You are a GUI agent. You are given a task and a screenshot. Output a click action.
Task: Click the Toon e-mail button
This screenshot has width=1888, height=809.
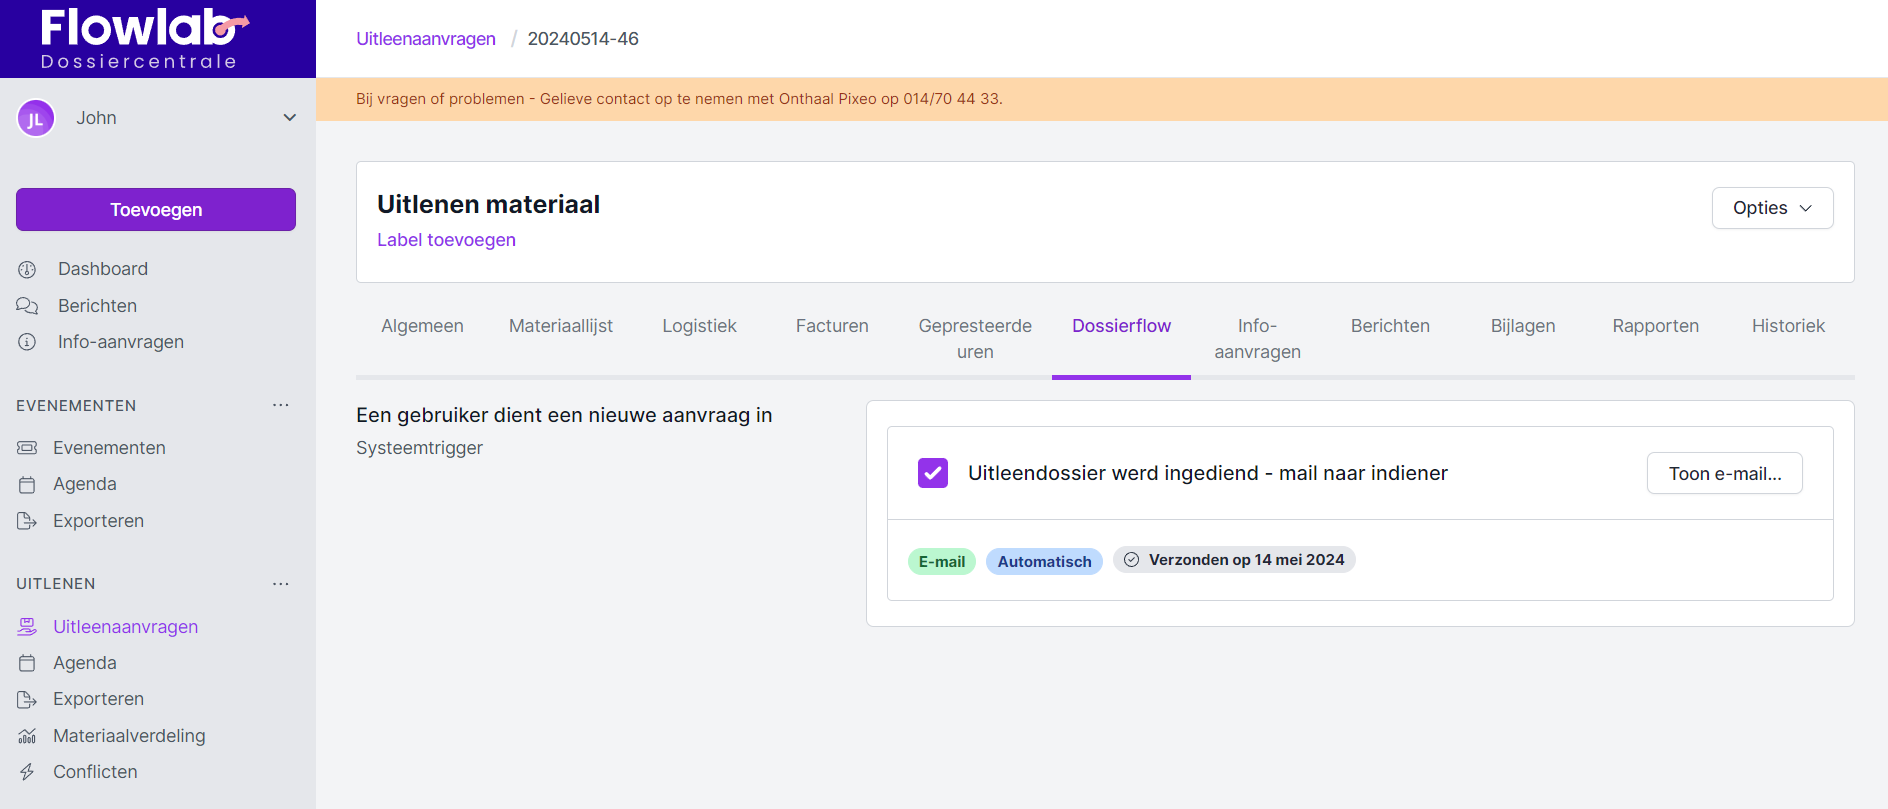1724,474
